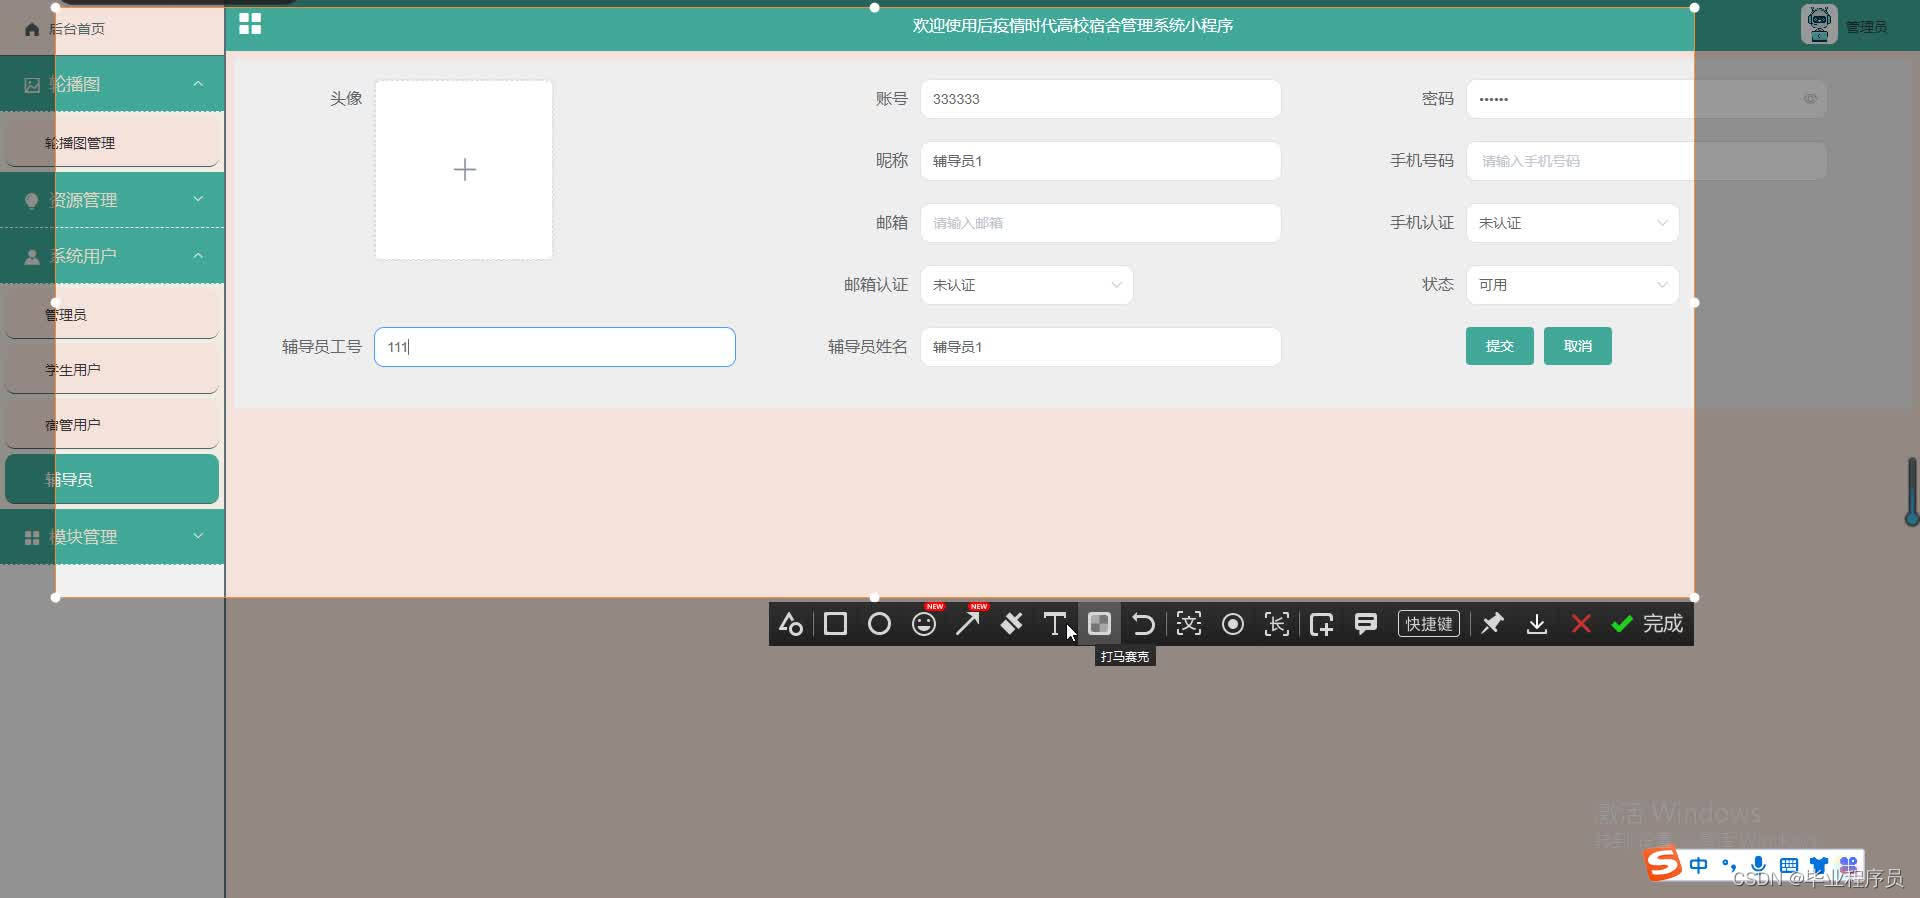Click the 辅导员姓名 input field
1920x898 pixels.
[1100, 347]
